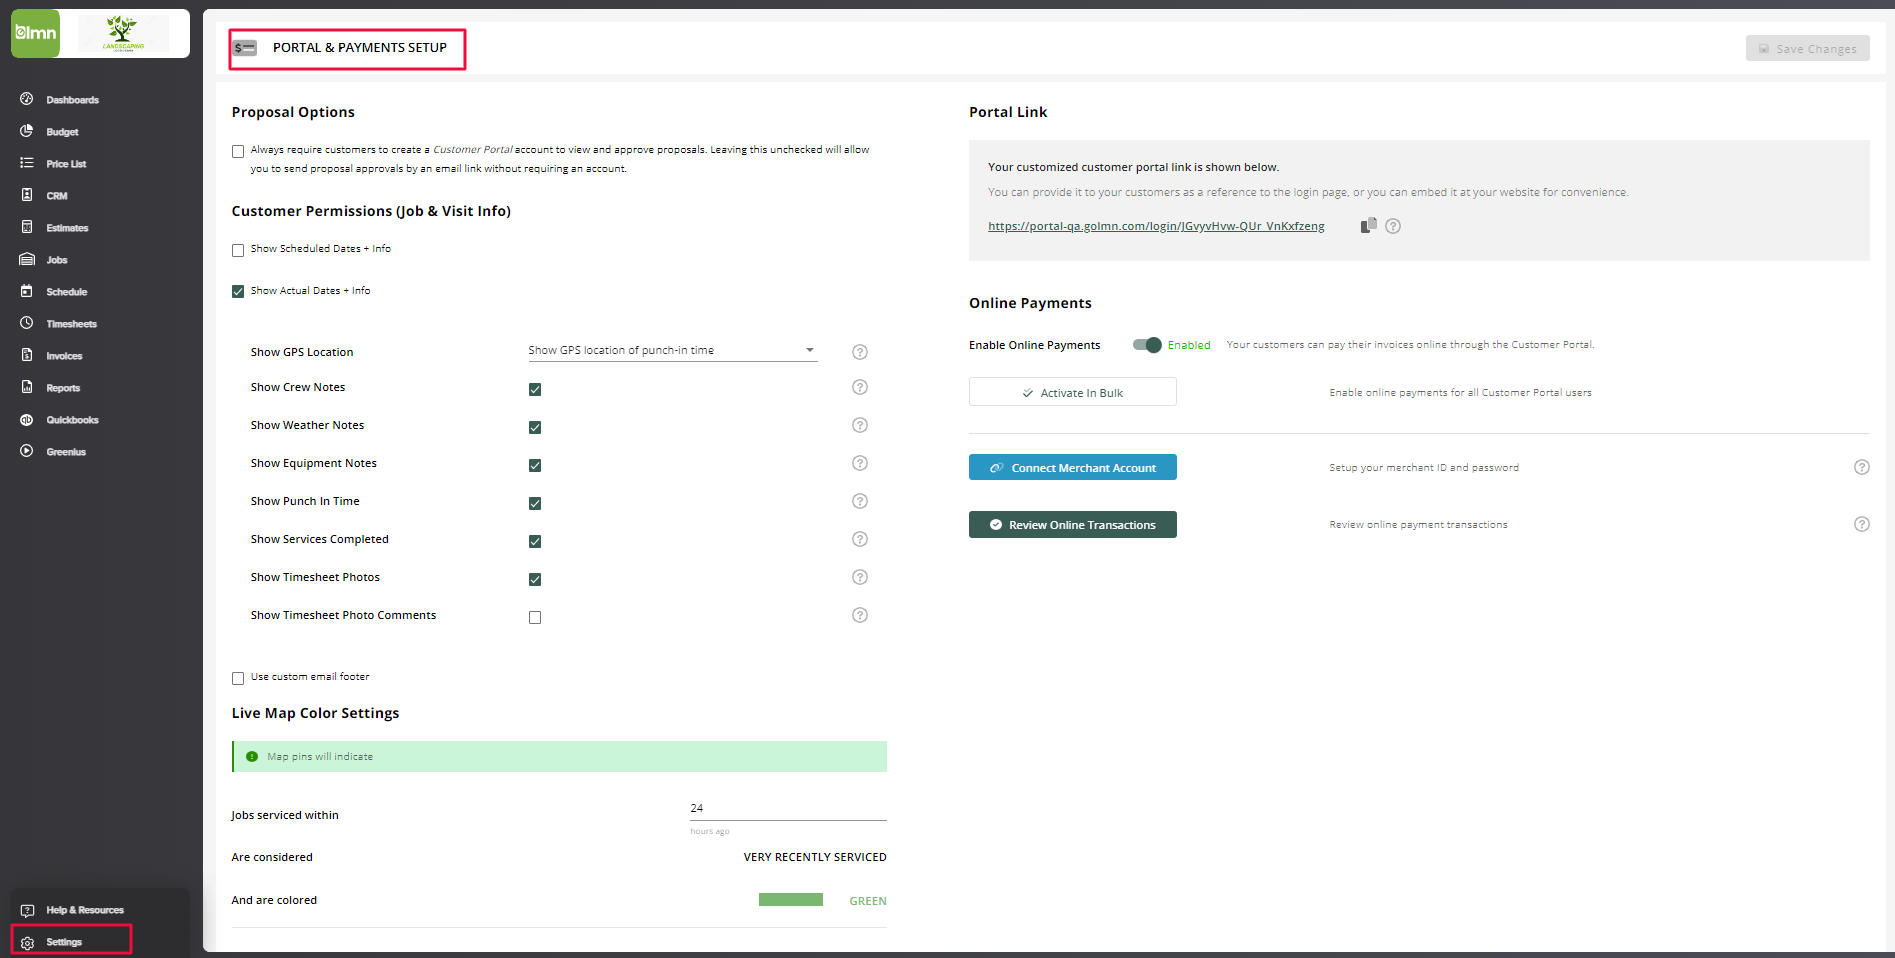Image resolution: width=1895 pixels, height=958 pixels.
Task: Toggle the Show Equipment Notes checkbox
Action: coord(535,465)
